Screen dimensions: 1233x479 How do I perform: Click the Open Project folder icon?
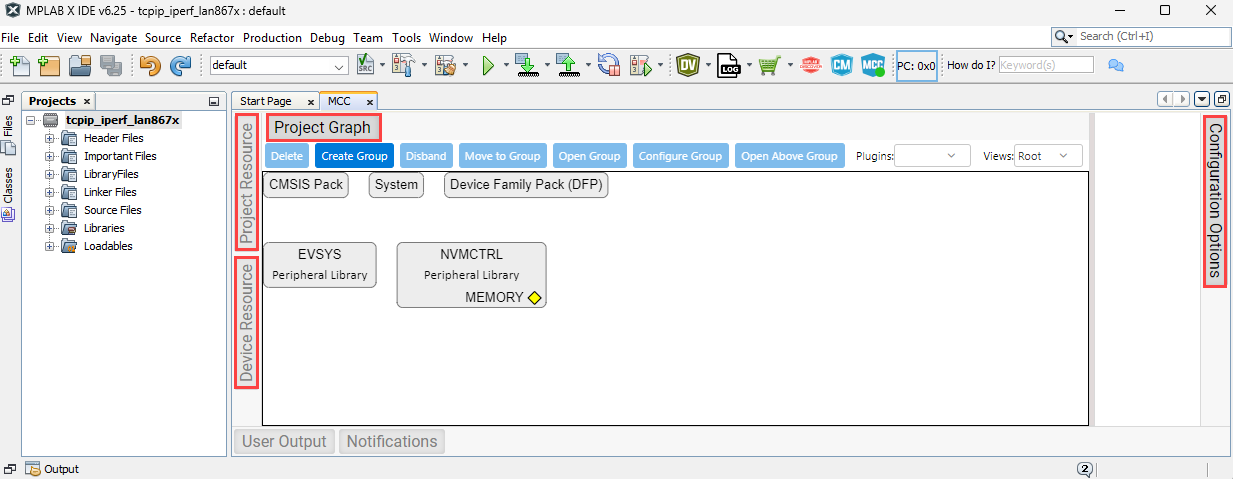[80, 65]
